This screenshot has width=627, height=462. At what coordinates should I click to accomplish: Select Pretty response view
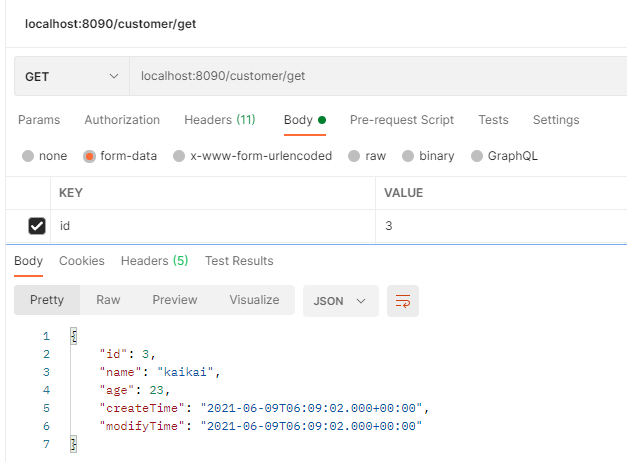[x=47, y=300]
